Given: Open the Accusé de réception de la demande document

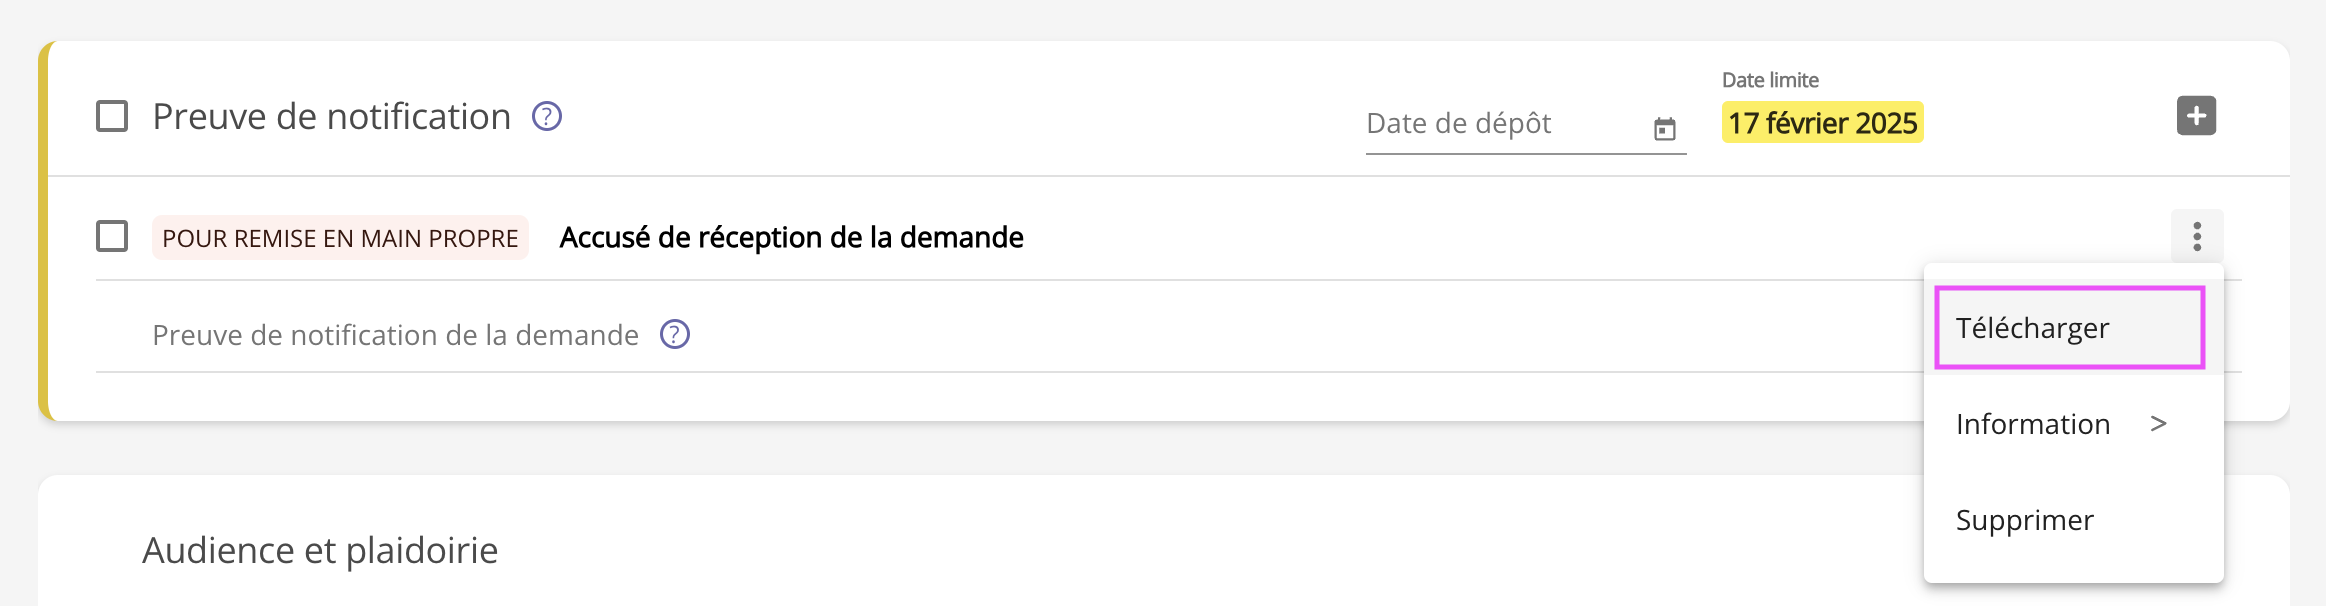Looking at the screenshot, I should click(x=791, y=238).
